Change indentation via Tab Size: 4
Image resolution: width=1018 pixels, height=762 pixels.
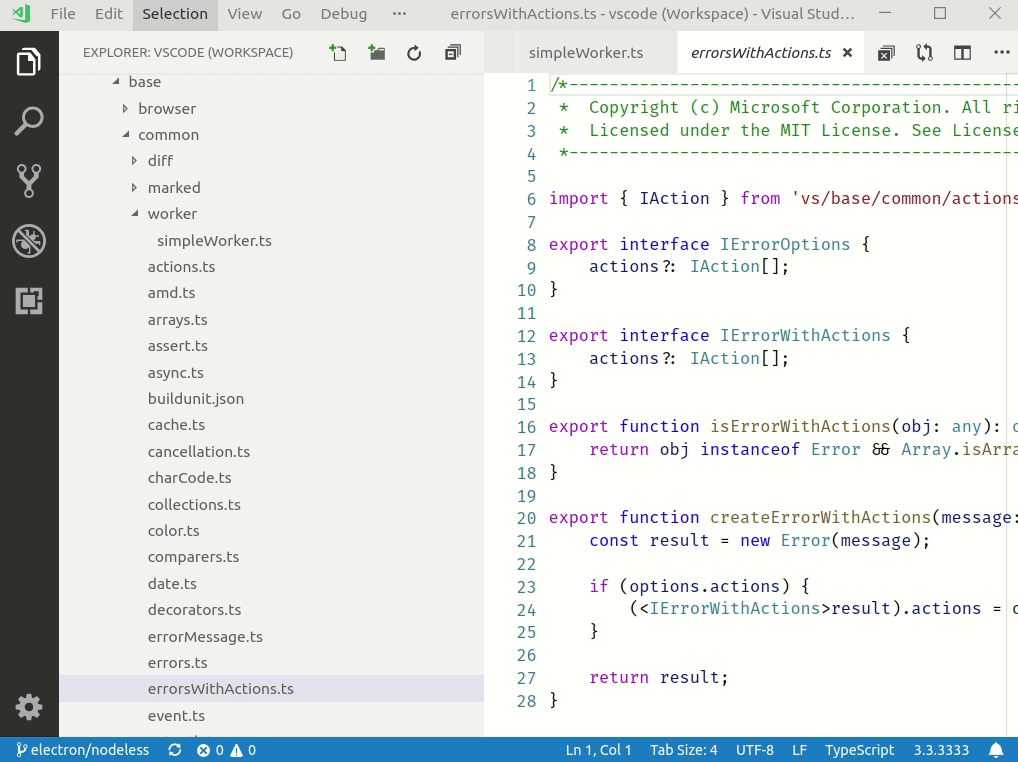[684, 750]
